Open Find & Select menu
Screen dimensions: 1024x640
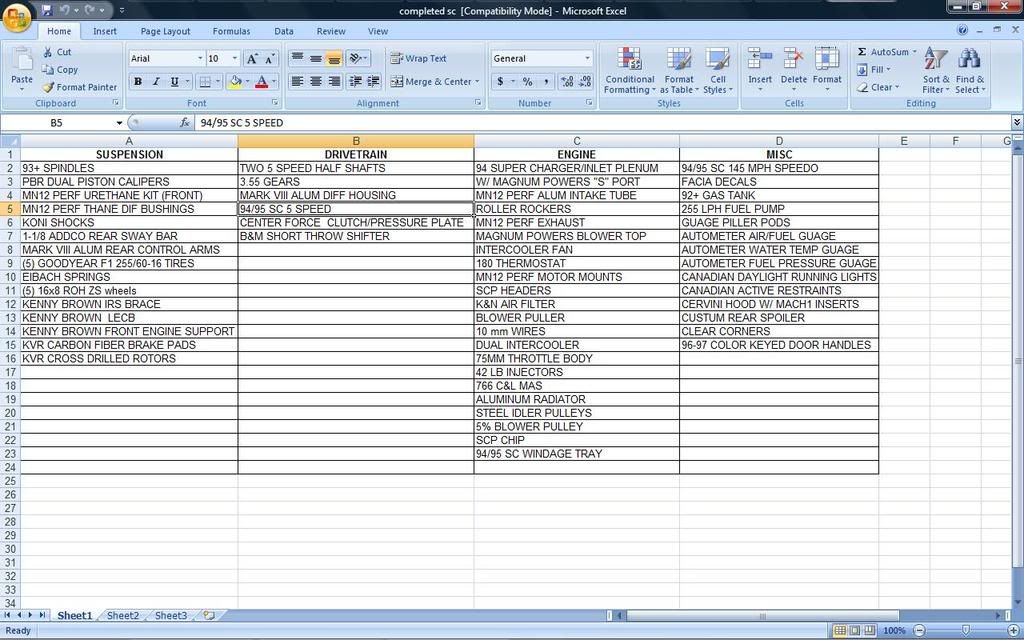coord(970,71)
